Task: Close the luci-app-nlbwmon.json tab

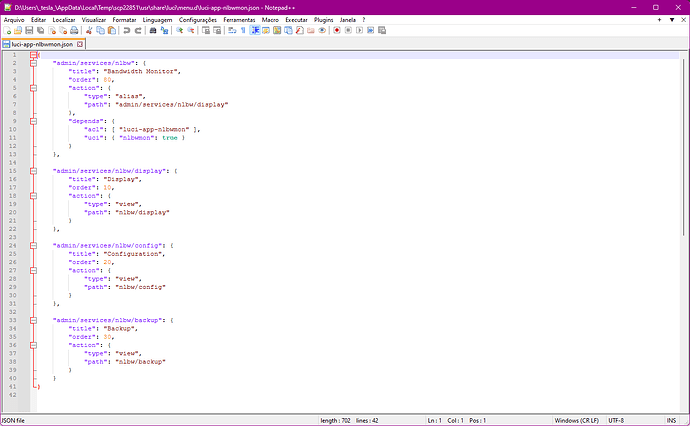Action: coord(80,44)
